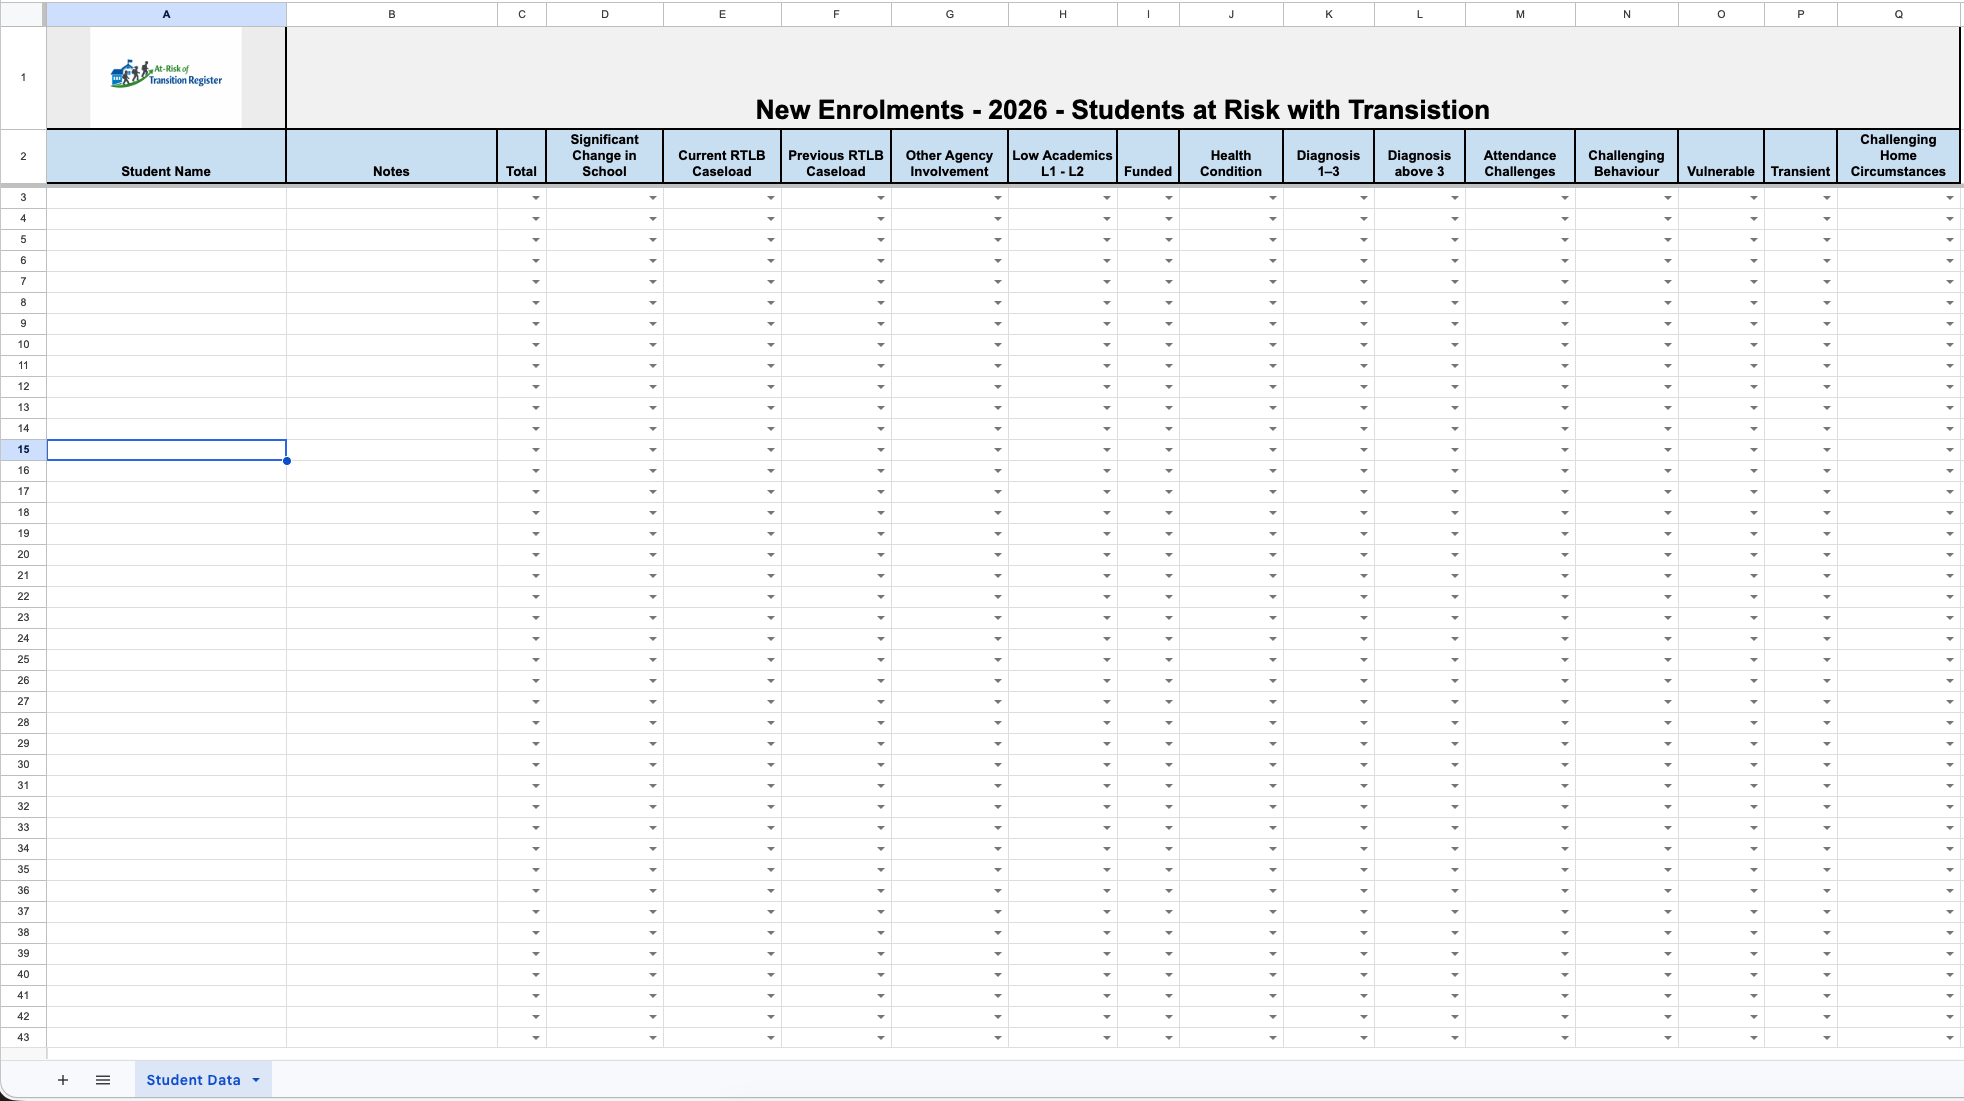1964x1101 pixels.
Task: Expand the Funded dropdown in row 5
Action: click(1168, 240)
